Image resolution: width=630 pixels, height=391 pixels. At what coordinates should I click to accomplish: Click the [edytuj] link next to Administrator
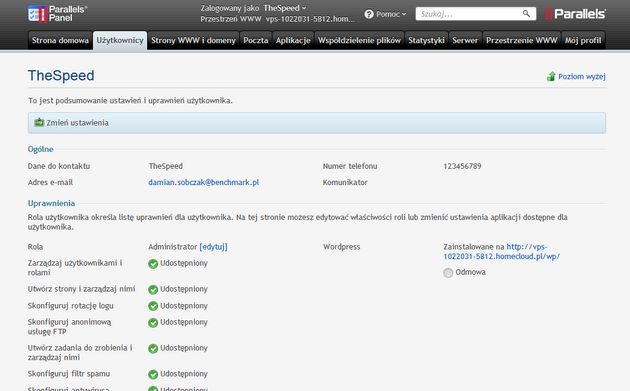213,246
